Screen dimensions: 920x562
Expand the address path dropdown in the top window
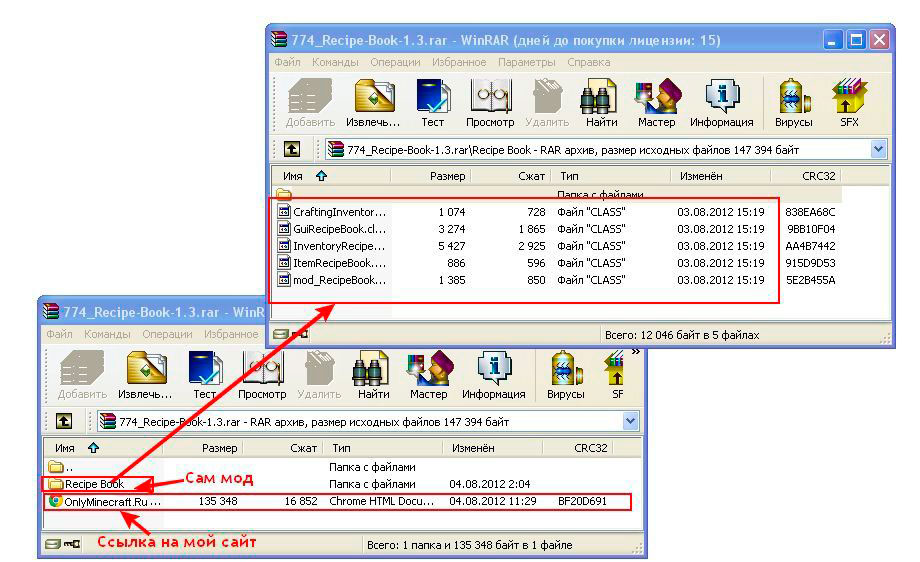878,149
